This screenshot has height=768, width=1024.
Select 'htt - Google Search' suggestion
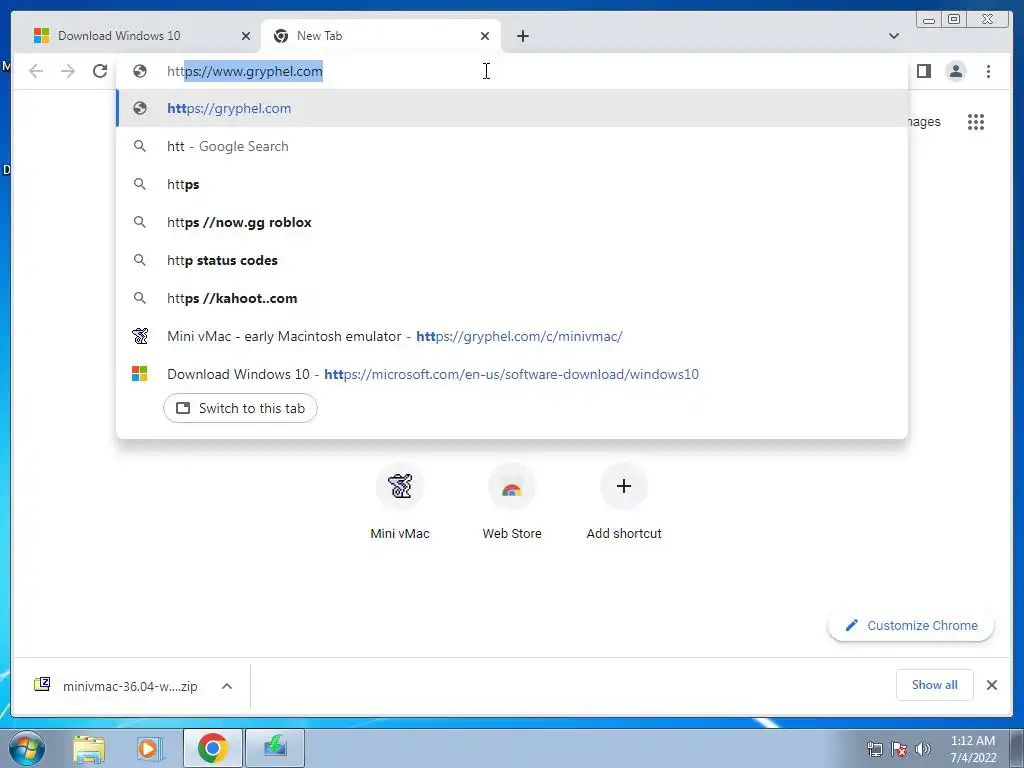click(512, 146)
